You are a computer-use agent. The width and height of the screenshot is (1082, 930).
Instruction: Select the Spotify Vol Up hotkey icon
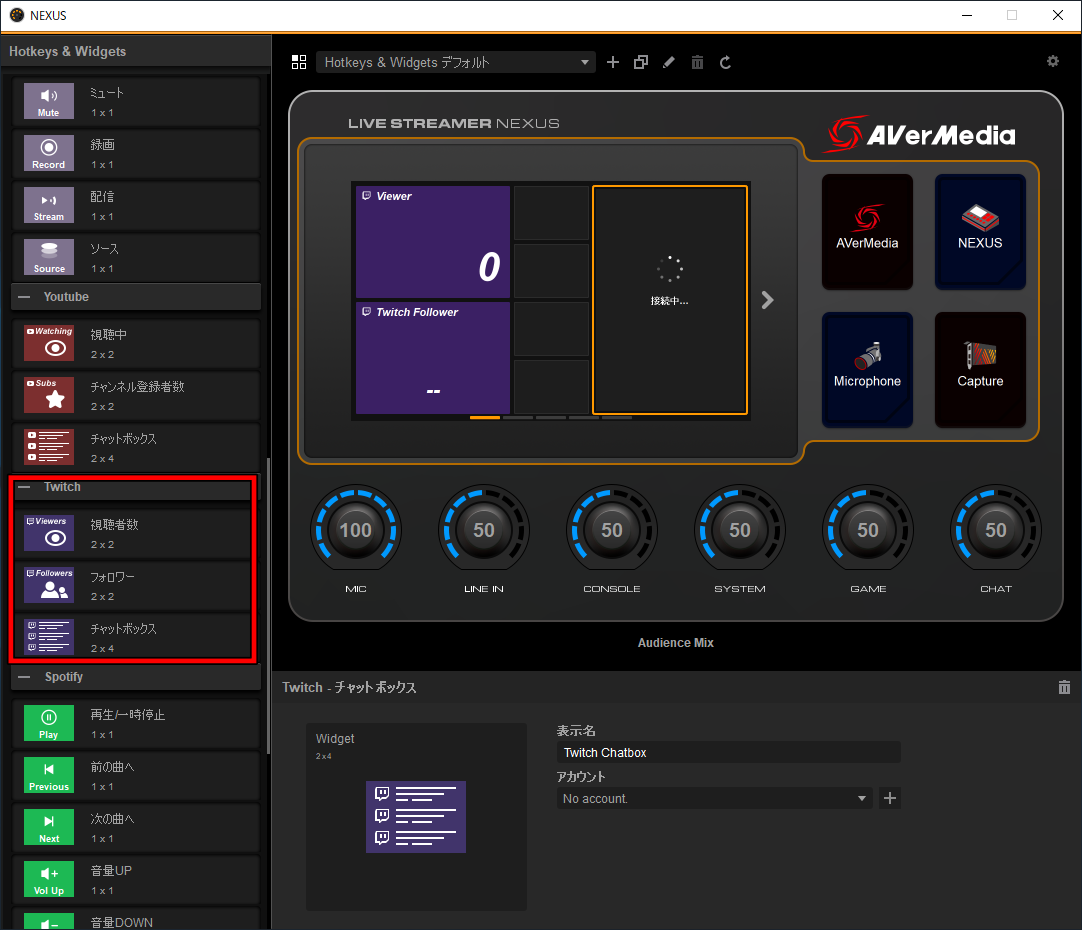(x=49, y=879)
